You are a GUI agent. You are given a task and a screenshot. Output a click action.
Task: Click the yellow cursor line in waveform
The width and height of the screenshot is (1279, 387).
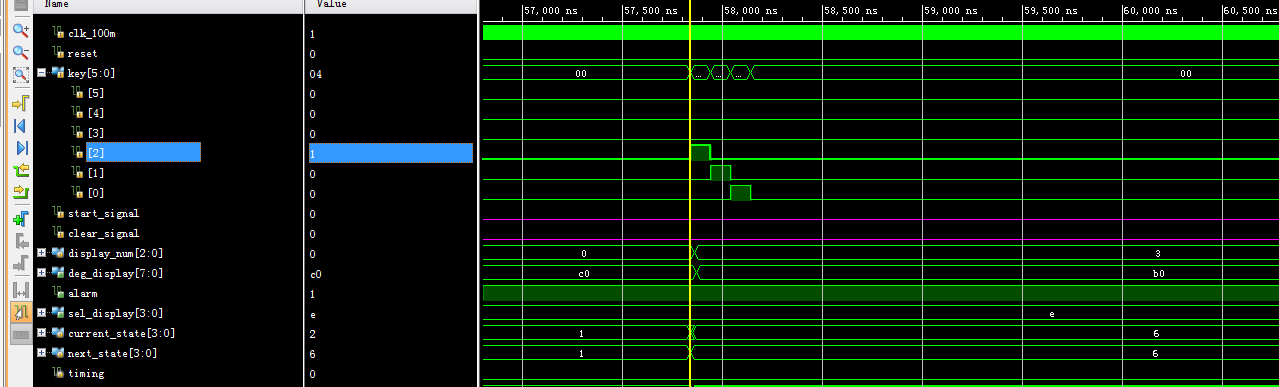click(690, 200)
